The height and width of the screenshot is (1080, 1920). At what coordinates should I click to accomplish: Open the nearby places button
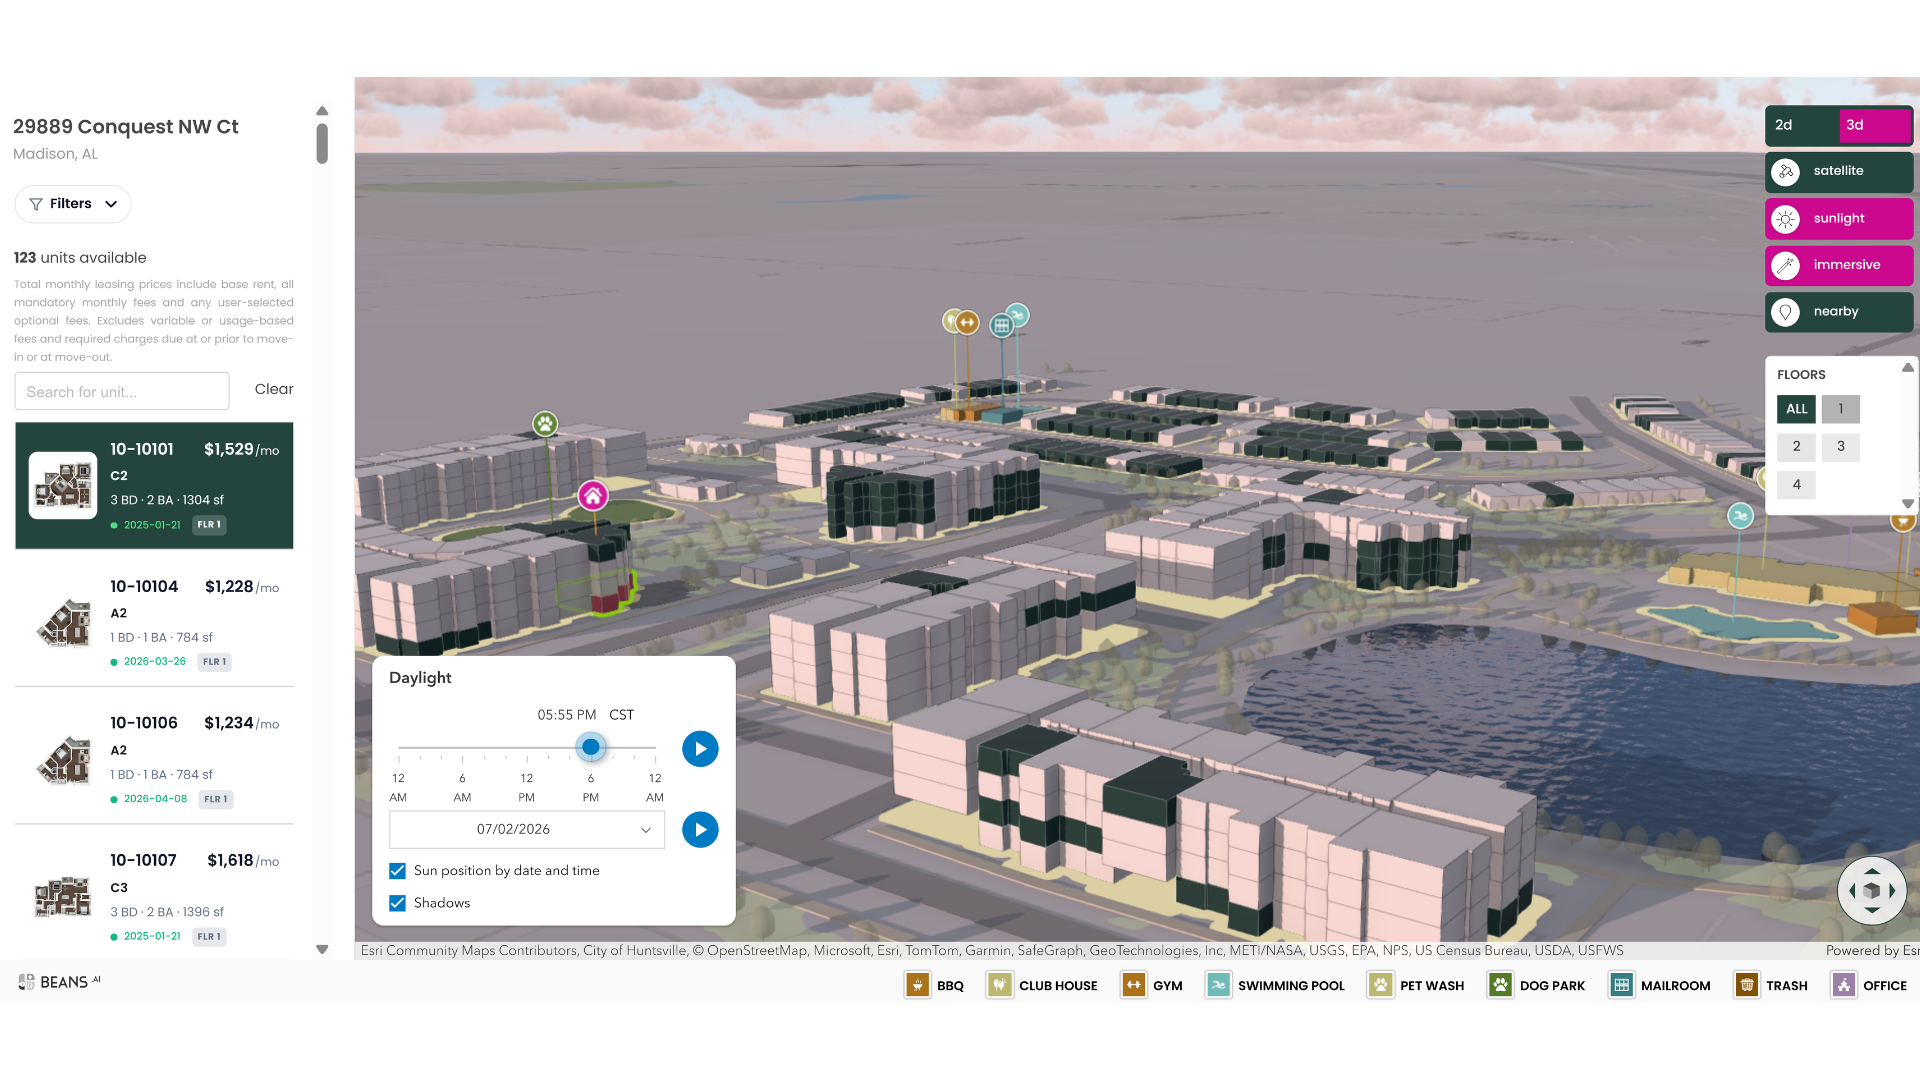point(1839,311)
